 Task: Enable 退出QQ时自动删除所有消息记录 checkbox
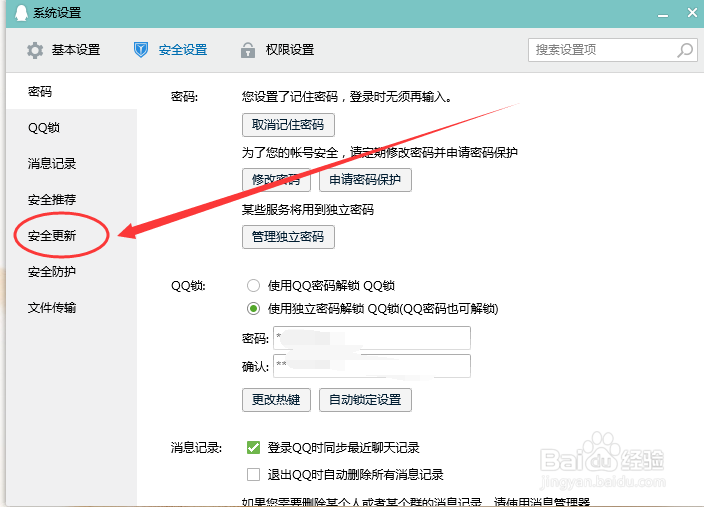(253, 474)
